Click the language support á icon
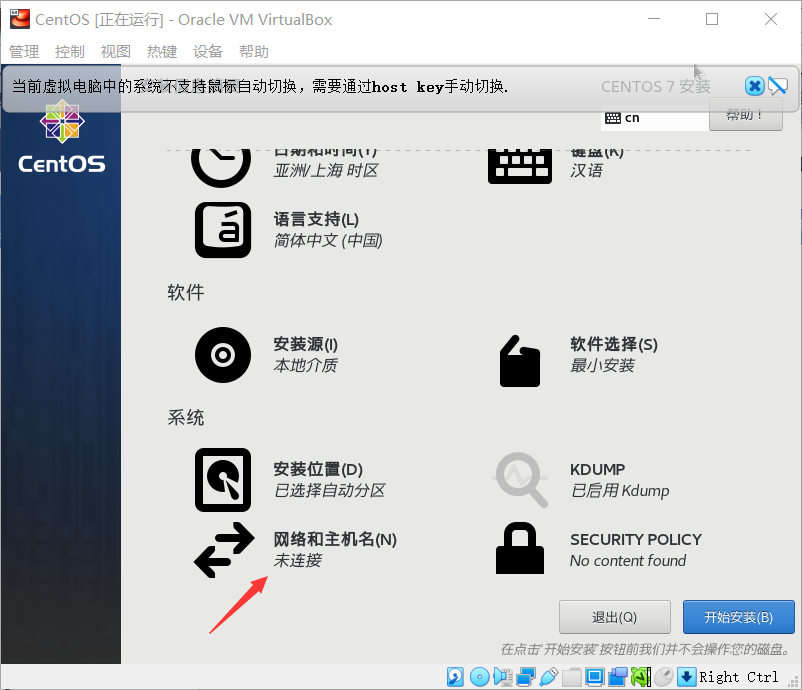Image resolution: width=802 pixels, height=690 pixels. 223,230
